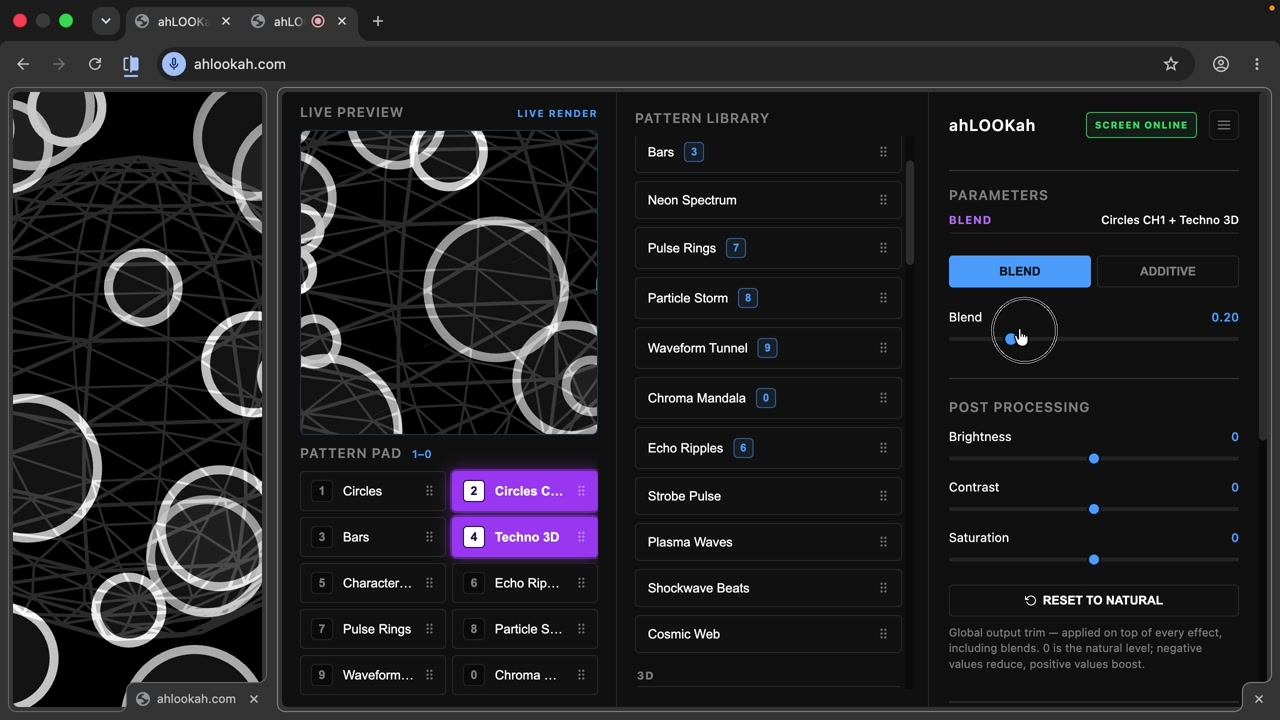This screenshot has height=720, width=1280.
Task: Click the Brightness slider handle
Action: tap(1093, 459)
